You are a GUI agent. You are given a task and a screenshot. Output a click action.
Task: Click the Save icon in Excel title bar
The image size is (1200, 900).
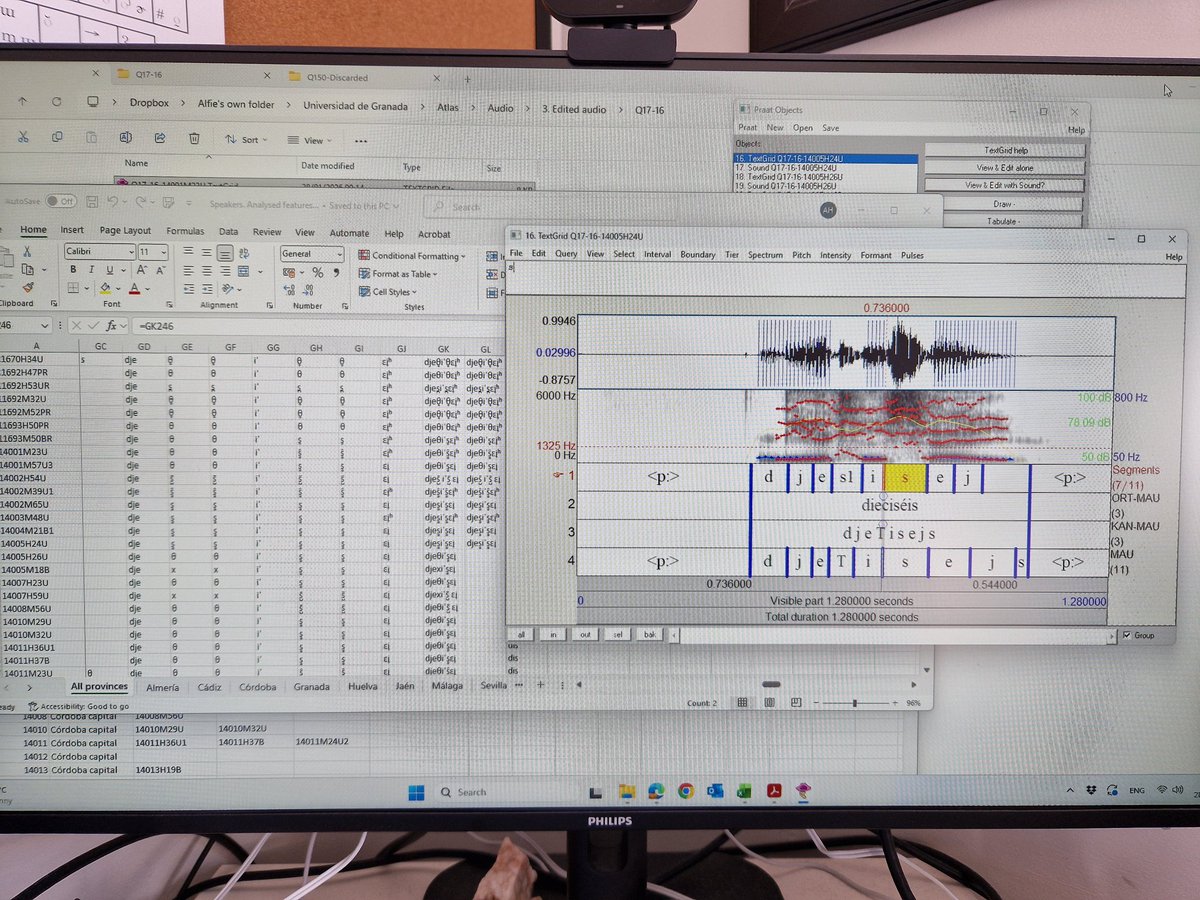92,202
